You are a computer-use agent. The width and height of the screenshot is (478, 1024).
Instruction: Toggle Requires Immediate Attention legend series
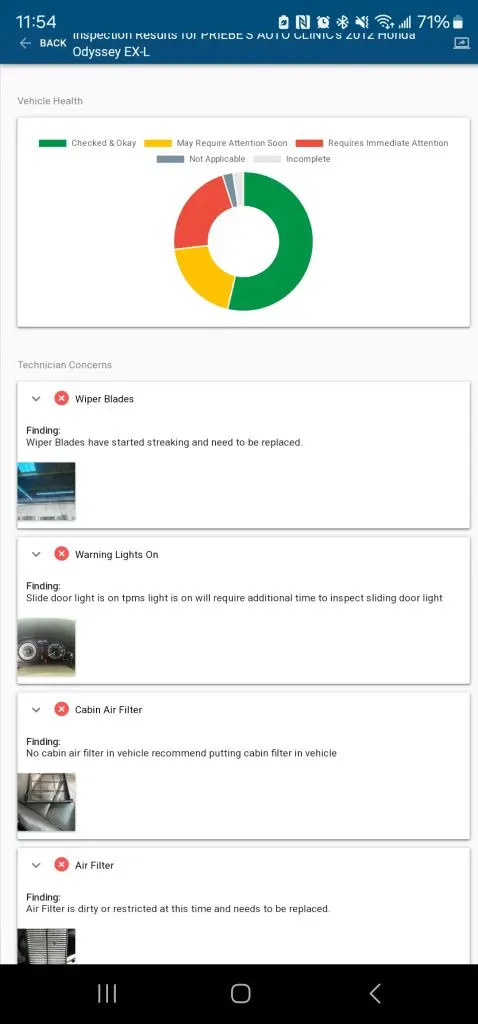372,143
